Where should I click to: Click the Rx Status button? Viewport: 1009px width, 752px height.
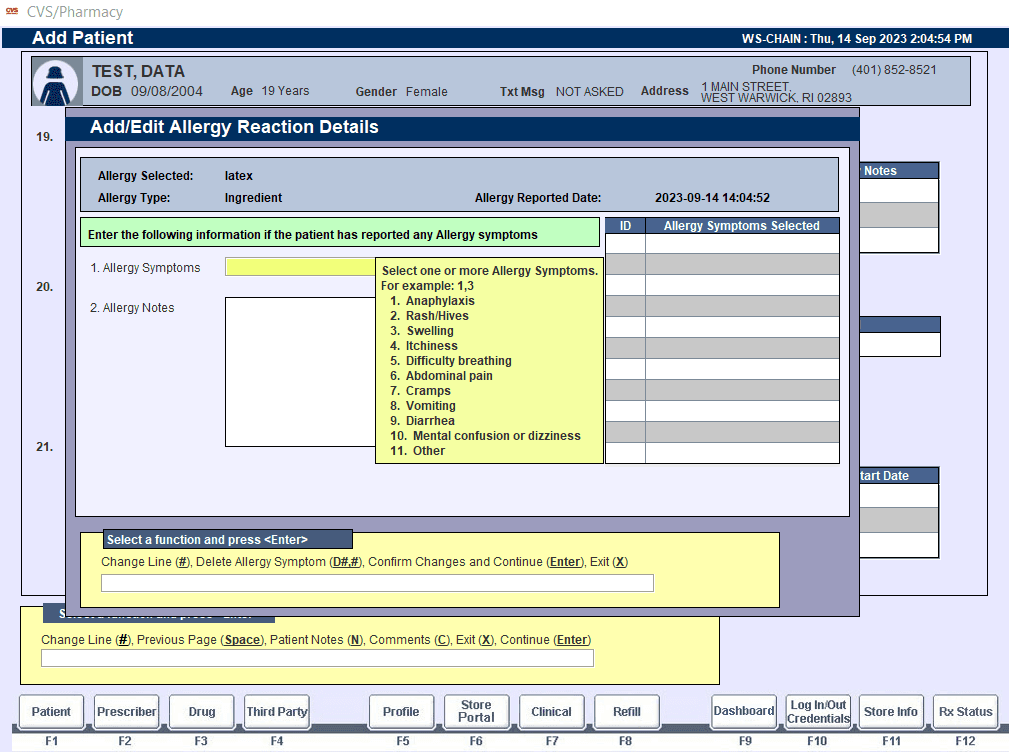click(x=965, y=711)
